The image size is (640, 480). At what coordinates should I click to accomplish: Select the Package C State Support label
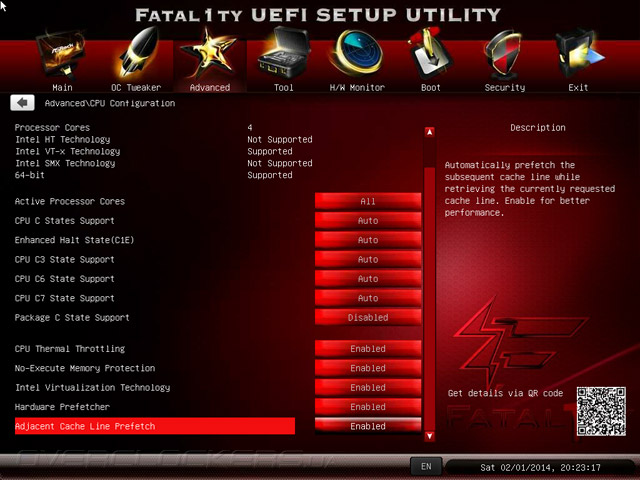click(x=72, y=318)
